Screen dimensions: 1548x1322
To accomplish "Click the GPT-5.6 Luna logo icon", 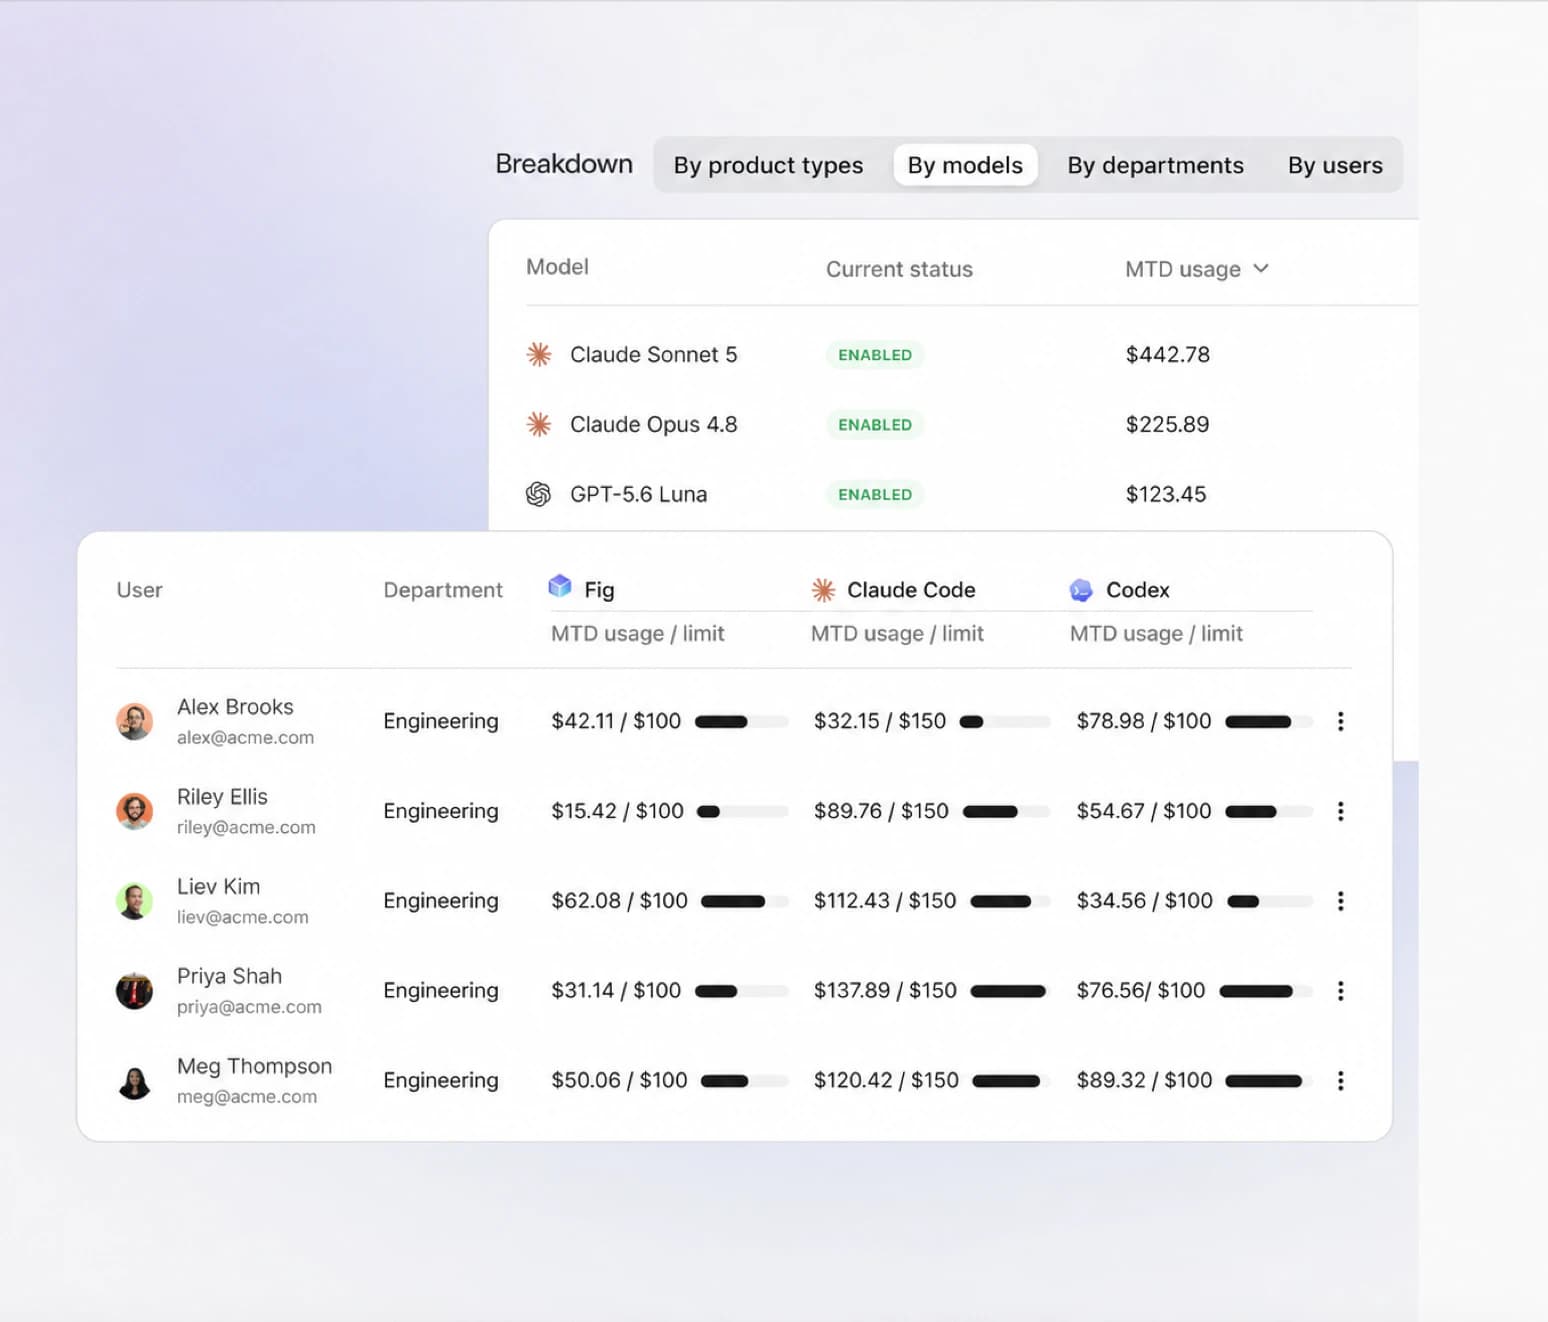I will coord(539,494).
